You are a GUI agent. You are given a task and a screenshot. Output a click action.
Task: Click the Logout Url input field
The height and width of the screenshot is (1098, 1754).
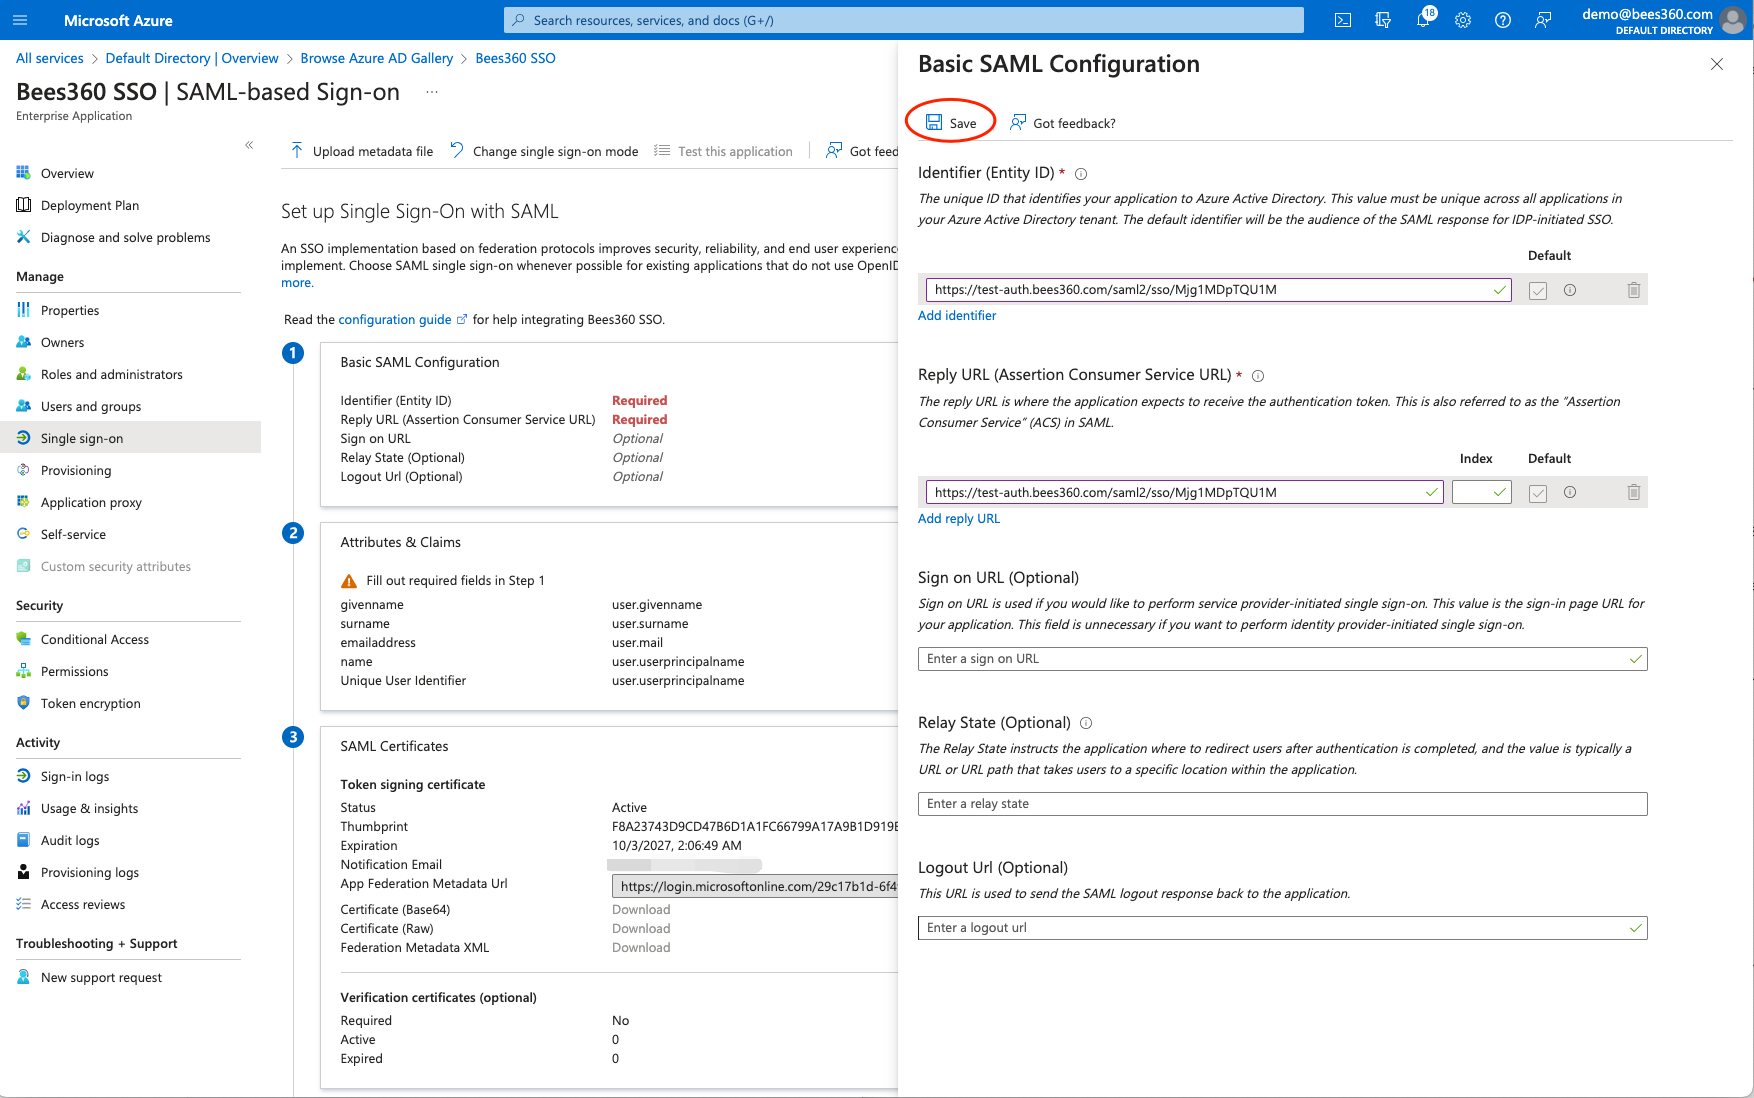click(1282, 928)
